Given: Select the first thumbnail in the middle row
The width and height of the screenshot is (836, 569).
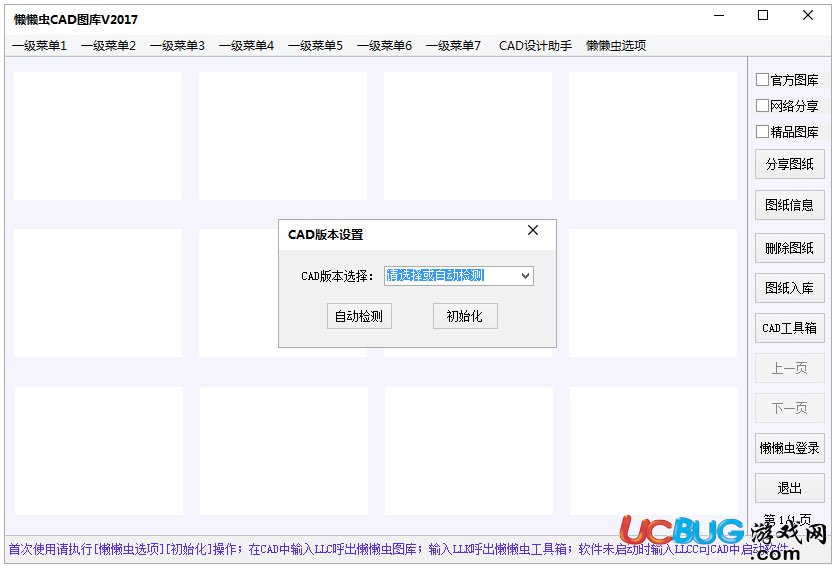Looking at the screenshot, I should pyautogui.click(x=98, y=293).
